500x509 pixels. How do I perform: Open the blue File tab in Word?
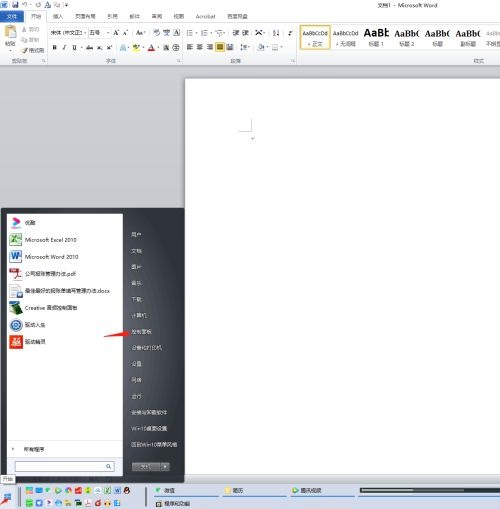coord(12,16)
